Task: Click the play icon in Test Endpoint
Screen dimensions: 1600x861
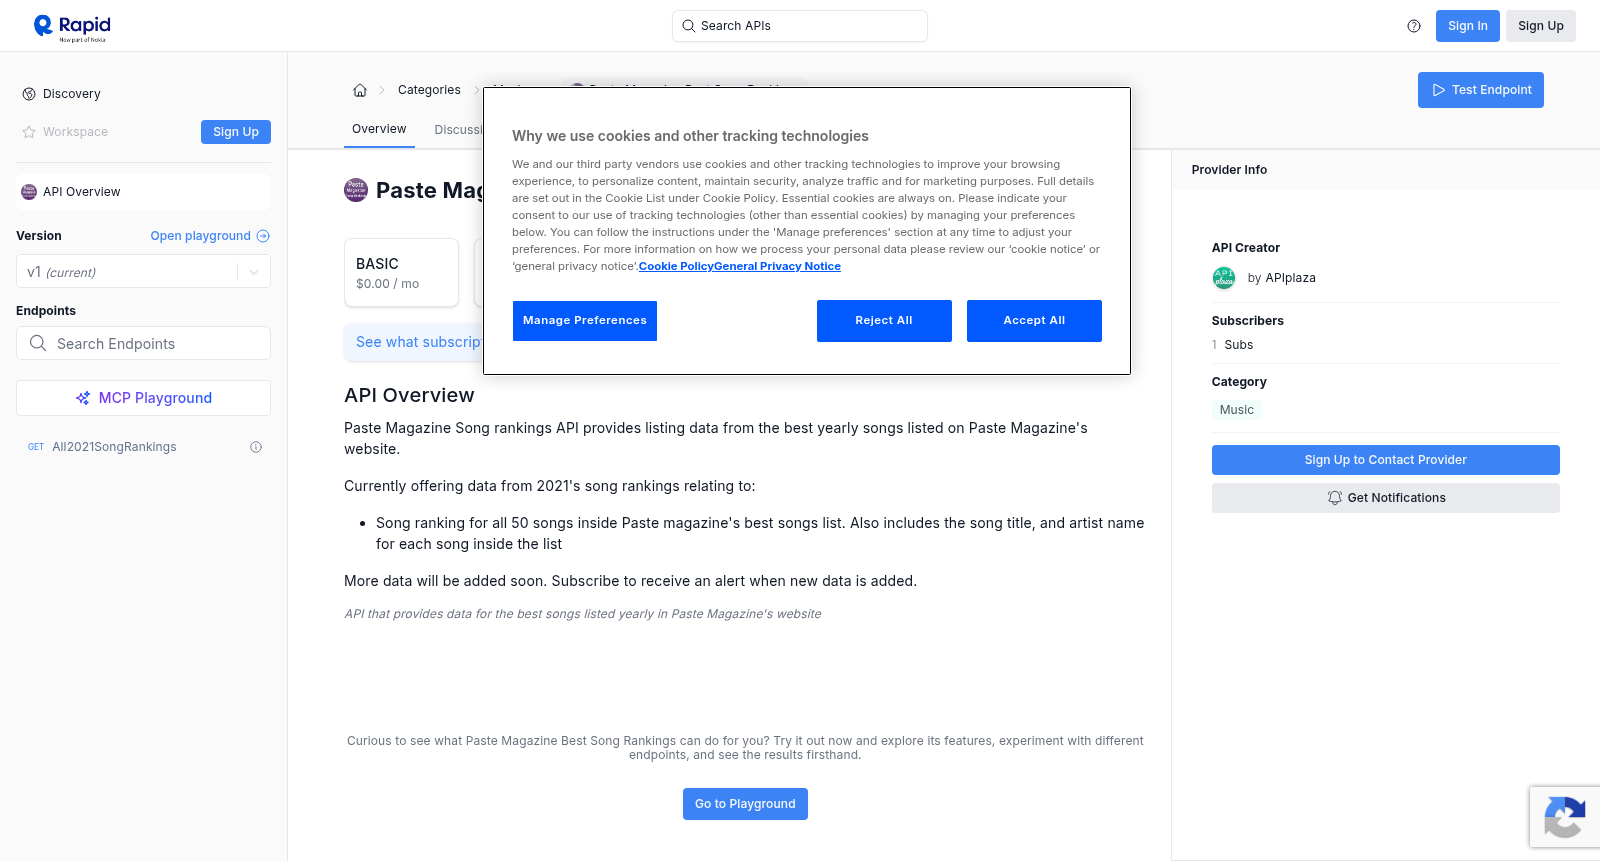Action: coord(1439,90)
